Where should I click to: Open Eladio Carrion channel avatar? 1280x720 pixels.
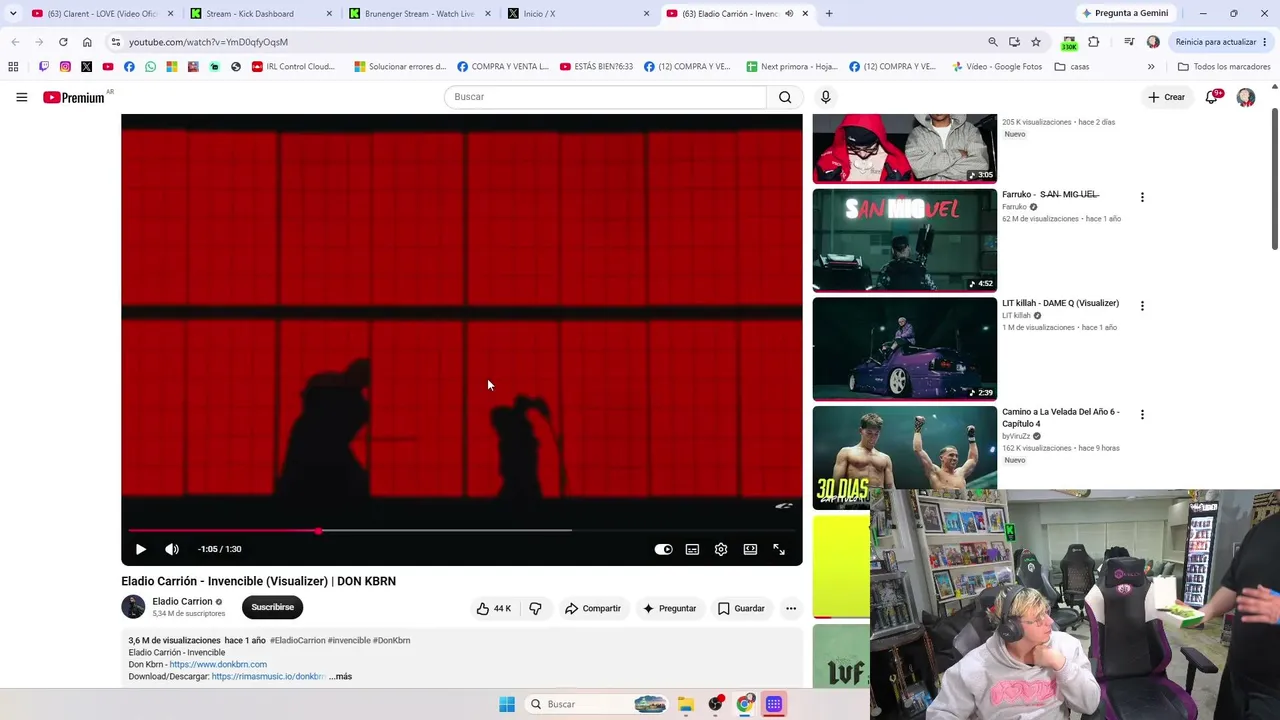133,607
